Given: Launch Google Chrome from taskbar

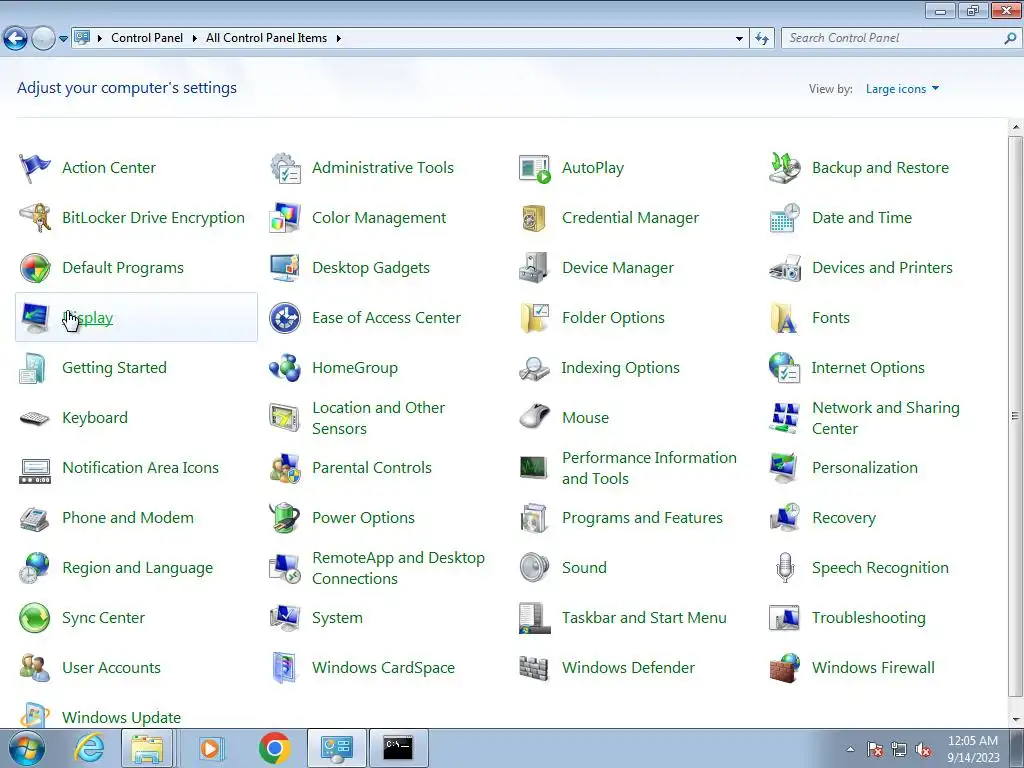Looking at the screenshot, I should pos(274,748).
